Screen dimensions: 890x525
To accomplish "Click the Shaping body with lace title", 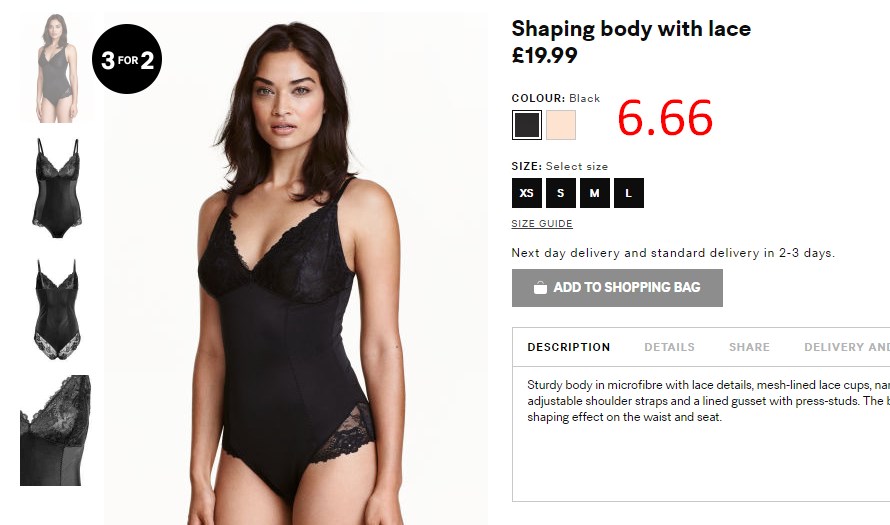I will click(x=631, y=28).
